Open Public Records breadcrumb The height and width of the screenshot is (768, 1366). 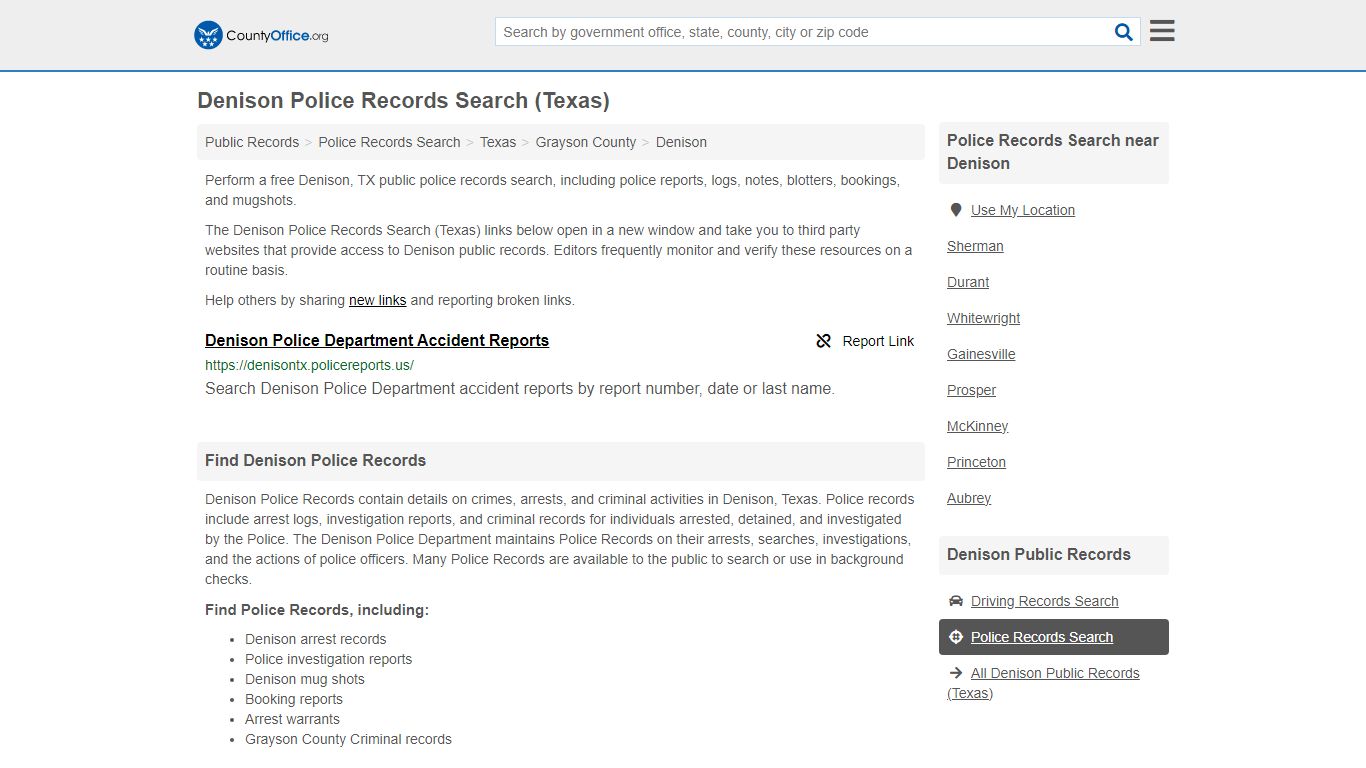[252, 142]
